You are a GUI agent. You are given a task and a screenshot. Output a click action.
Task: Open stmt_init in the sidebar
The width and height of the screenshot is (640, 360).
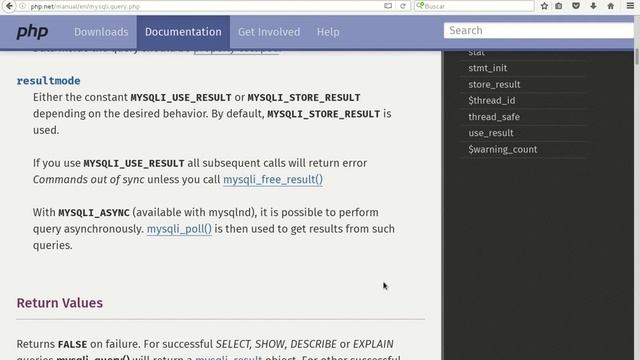point(488,68)
